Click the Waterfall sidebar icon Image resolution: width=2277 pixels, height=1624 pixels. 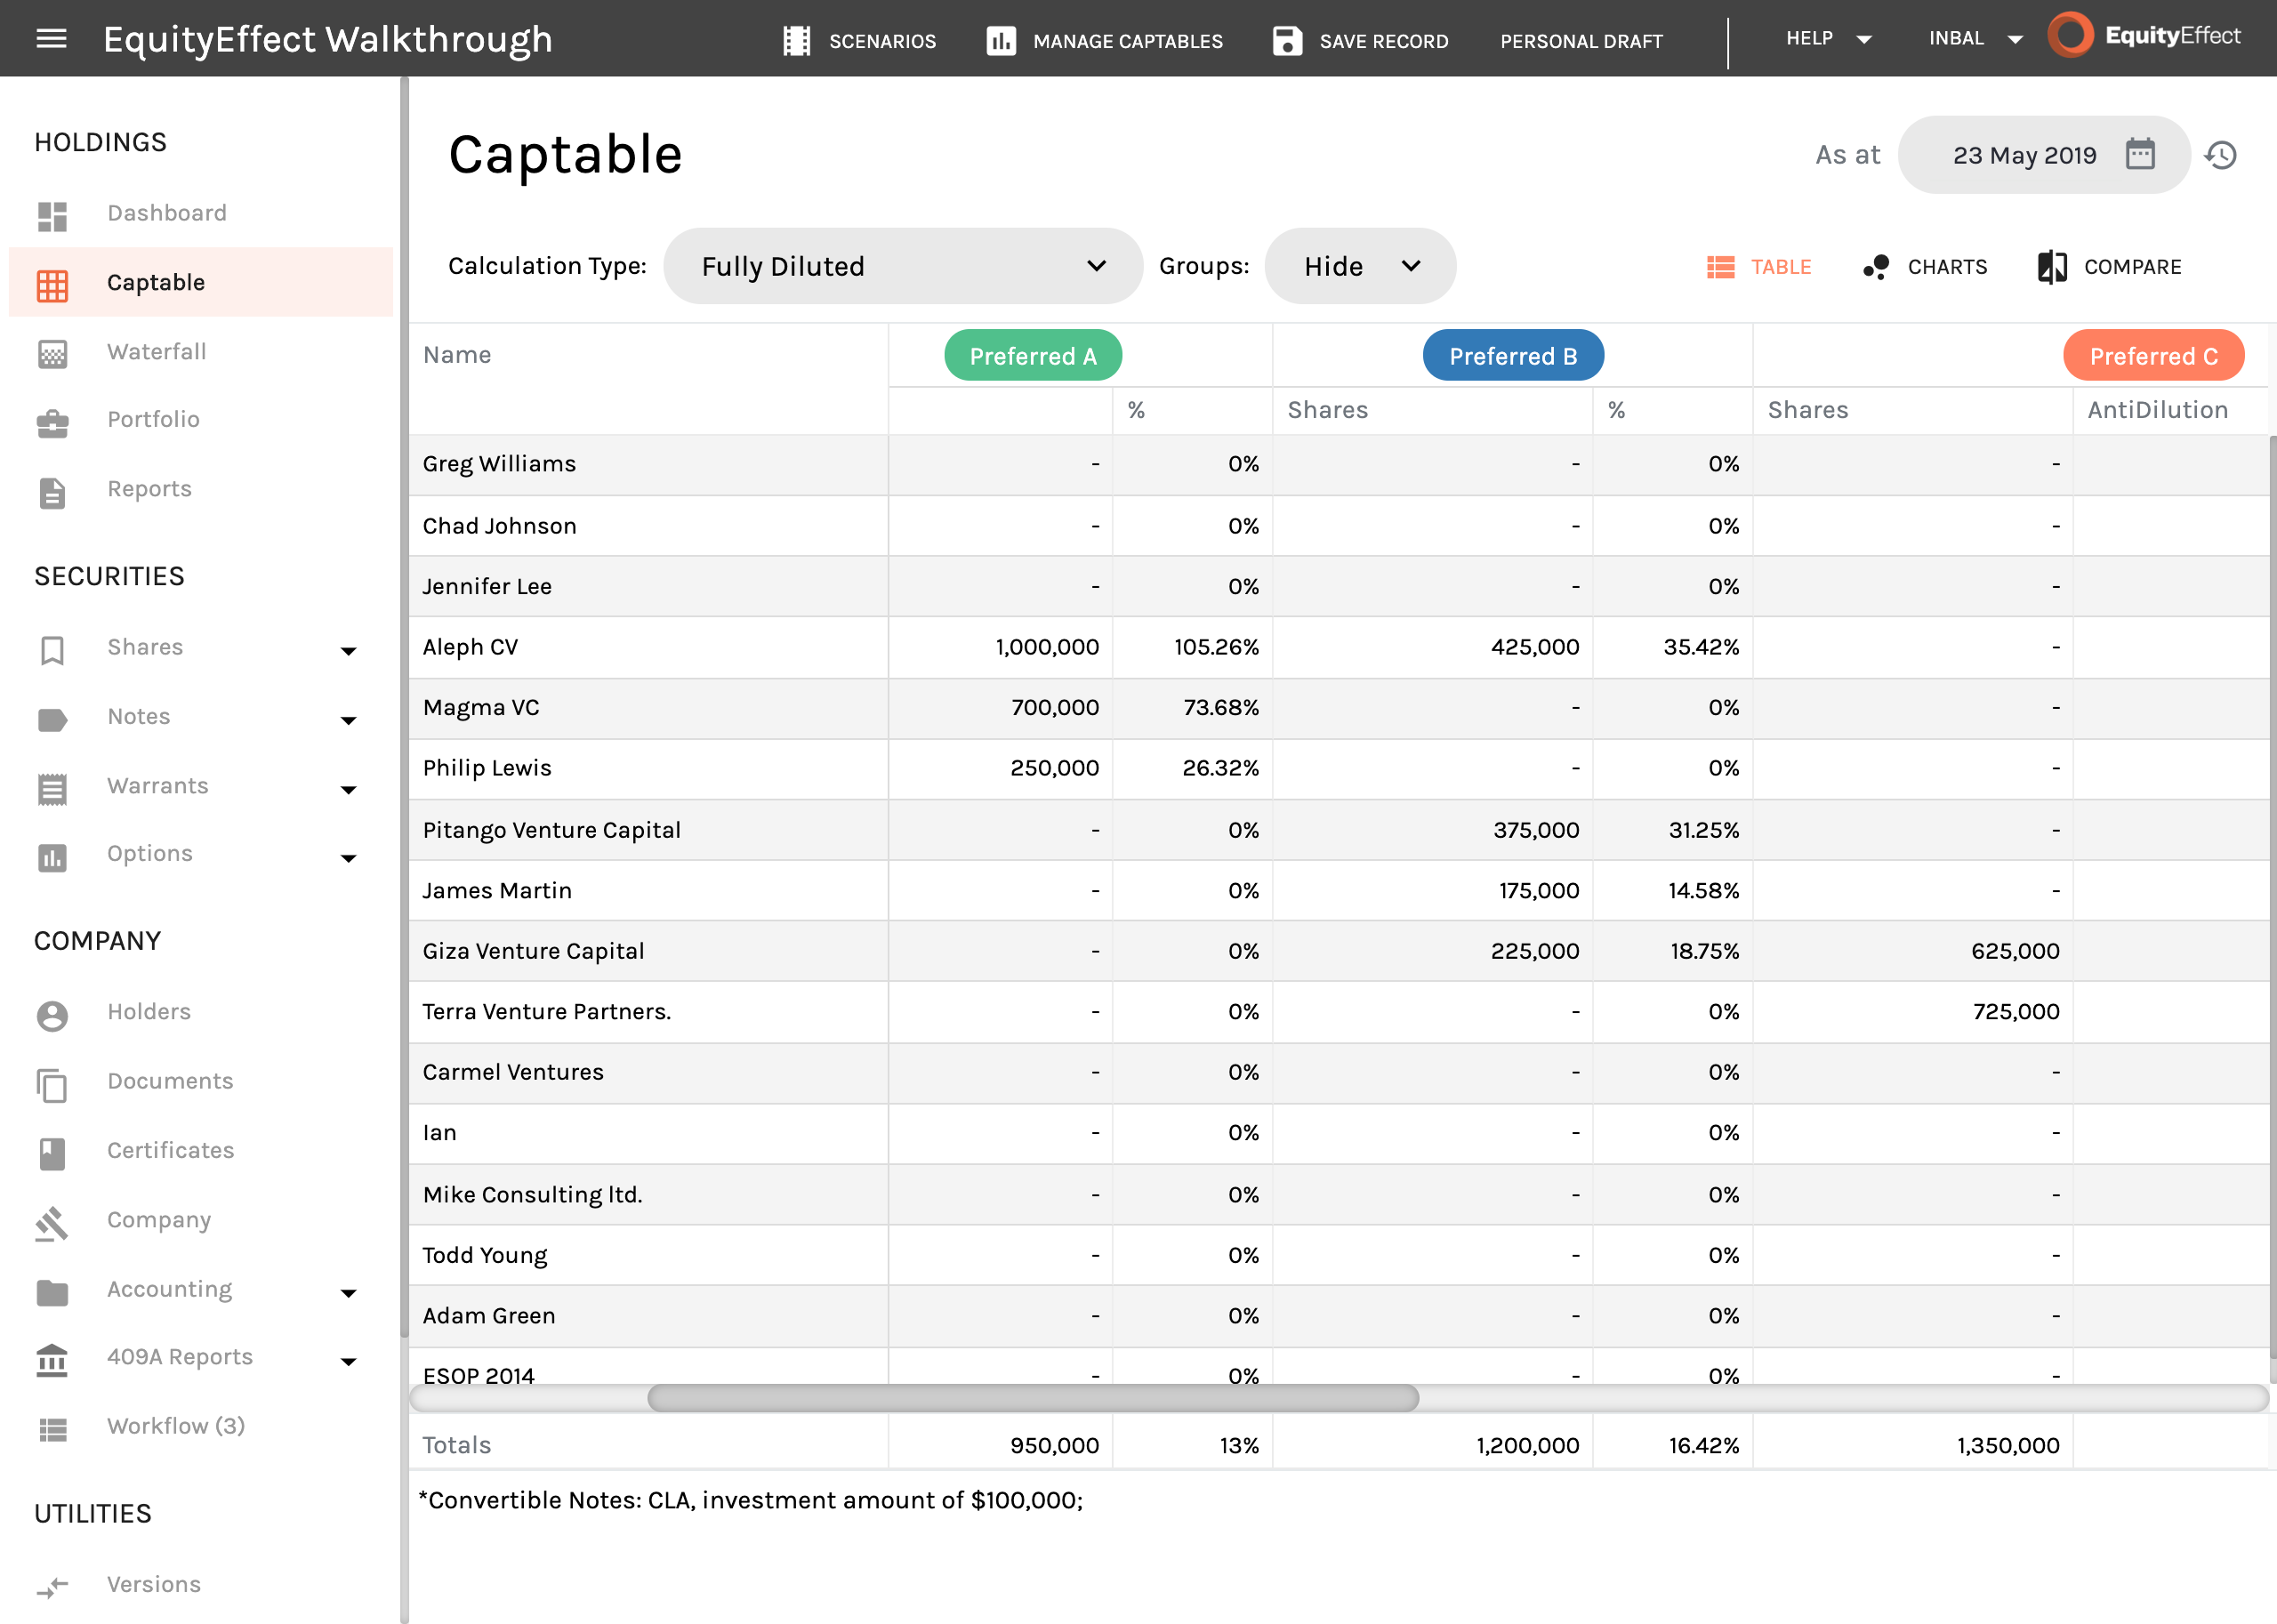coord(52,353)
